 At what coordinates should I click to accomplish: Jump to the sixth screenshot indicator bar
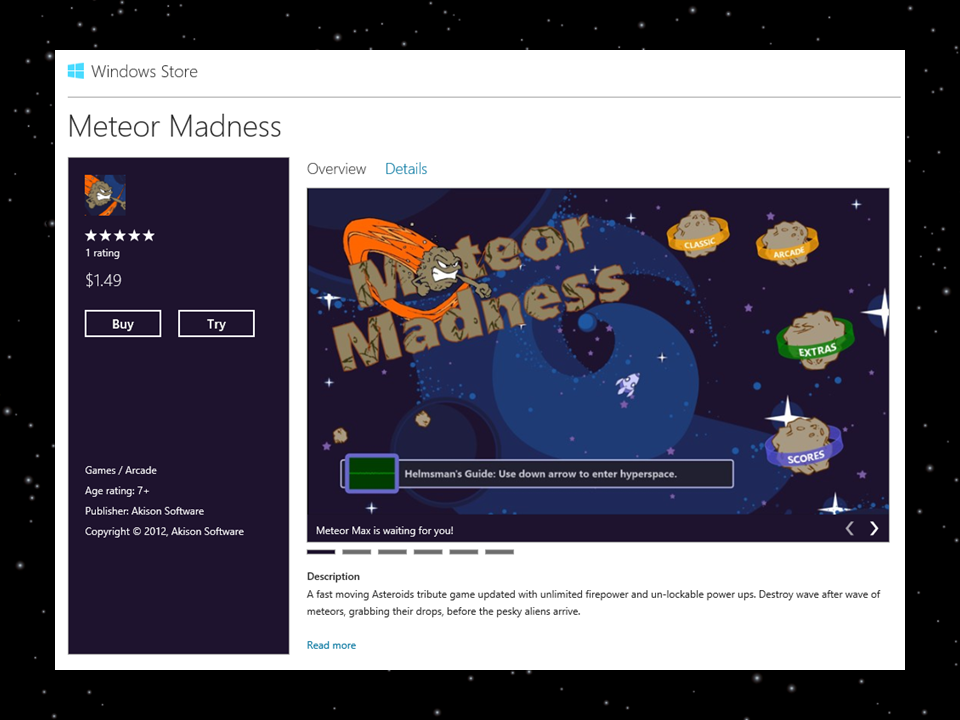[x=500, y=552]
